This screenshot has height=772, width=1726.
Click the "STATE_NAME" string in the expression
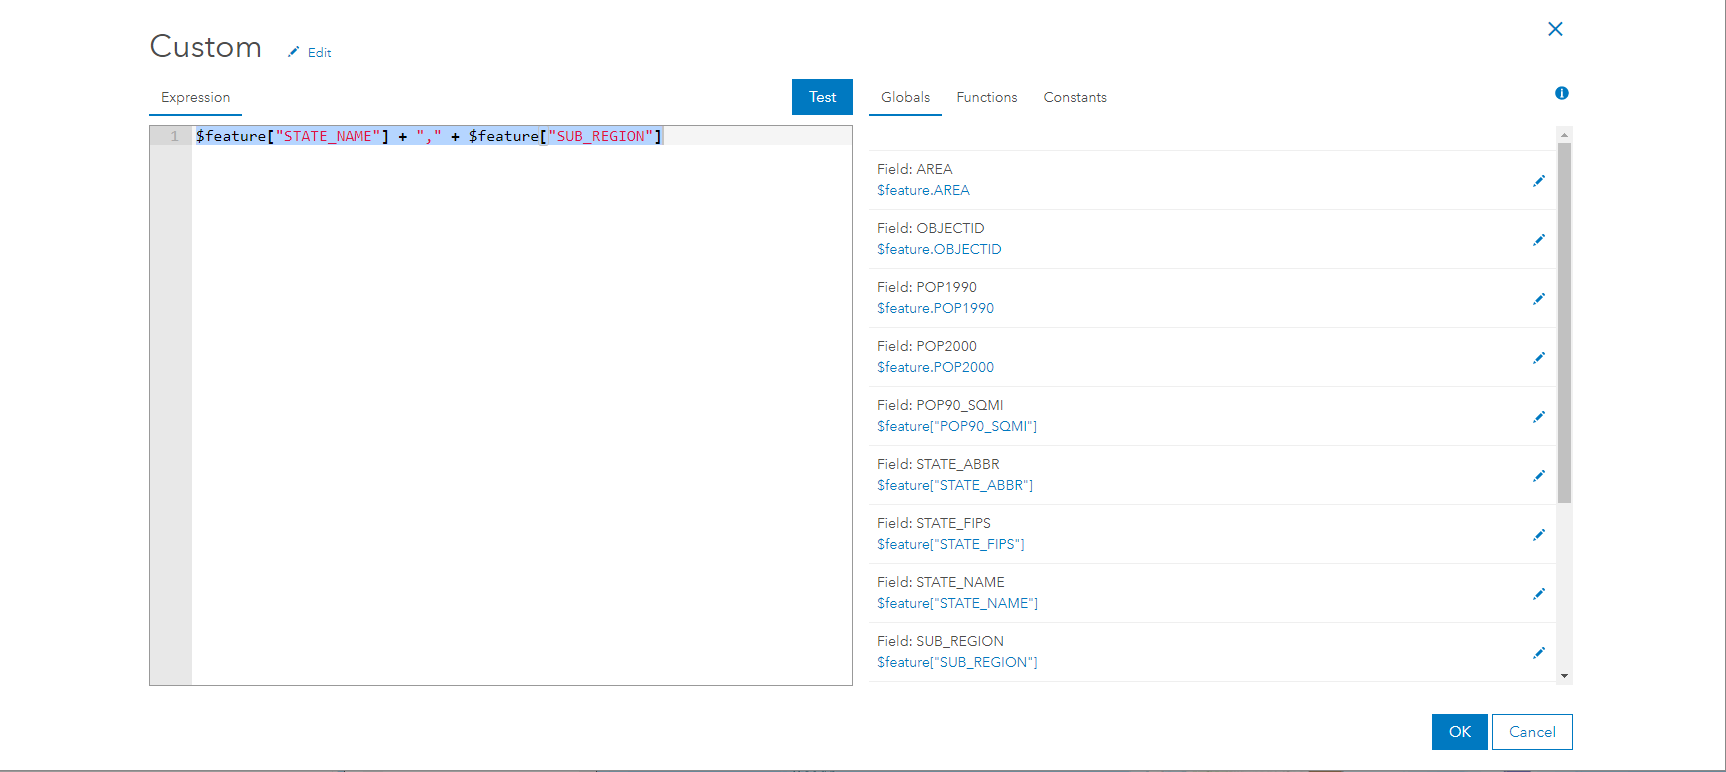tap(328, 136)
